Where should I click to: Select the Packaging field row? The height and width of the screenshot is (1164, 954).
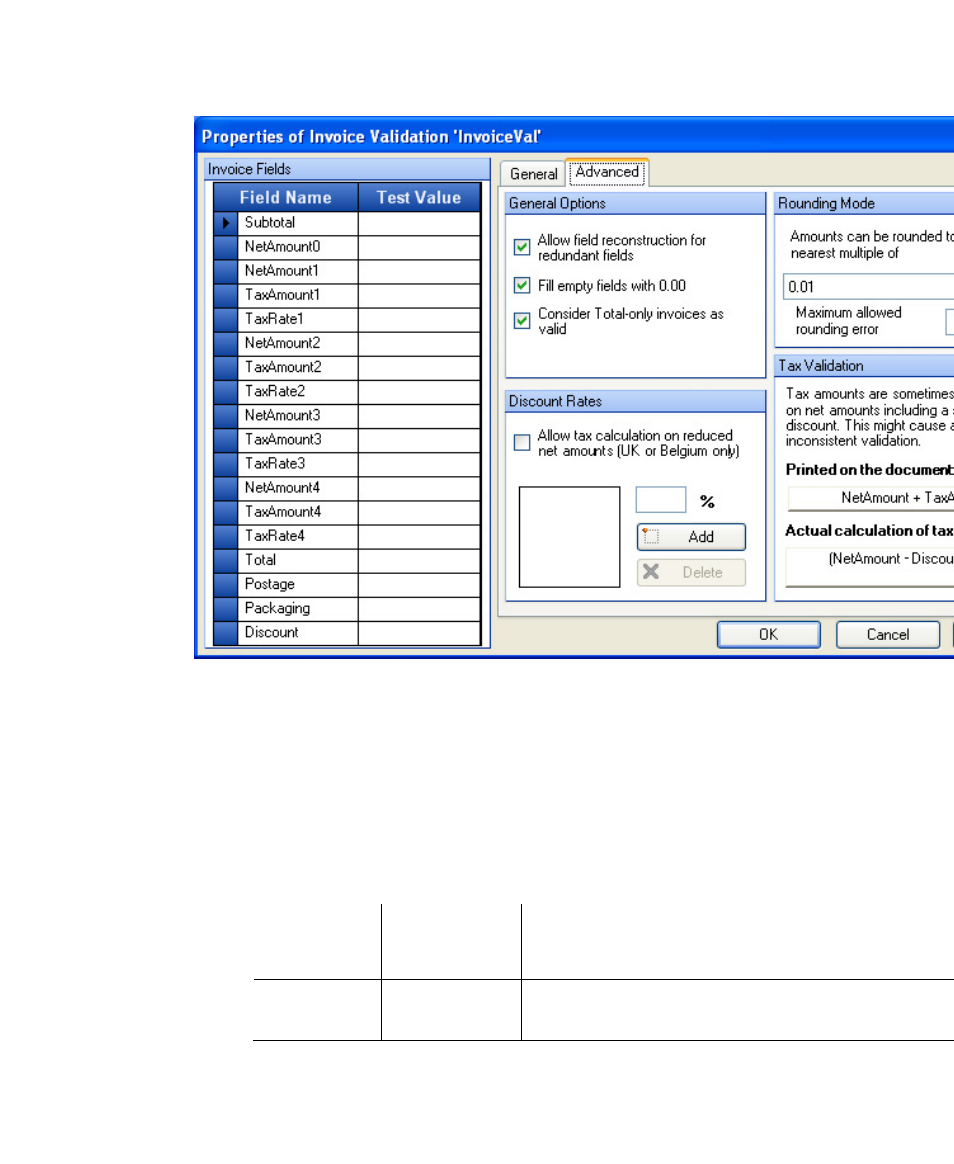tap(298, 609)
